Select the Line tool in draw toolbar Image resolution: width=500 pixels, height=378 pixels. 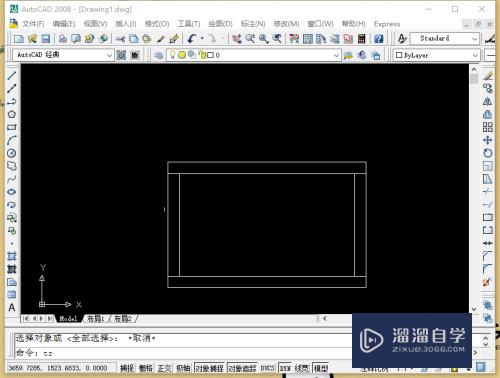point(12,75)
